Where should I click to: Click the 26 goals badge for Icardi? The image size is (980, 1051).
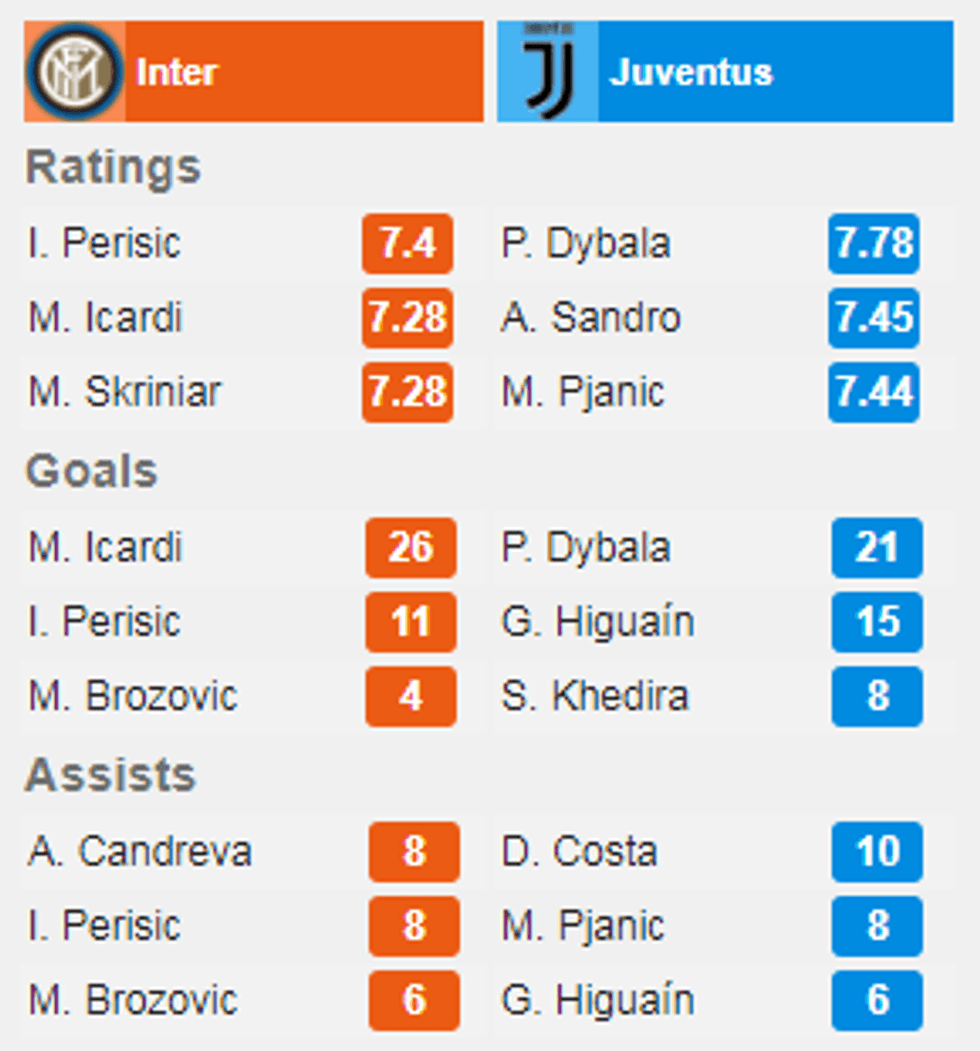pyautogui.click(x=410, y=548)
